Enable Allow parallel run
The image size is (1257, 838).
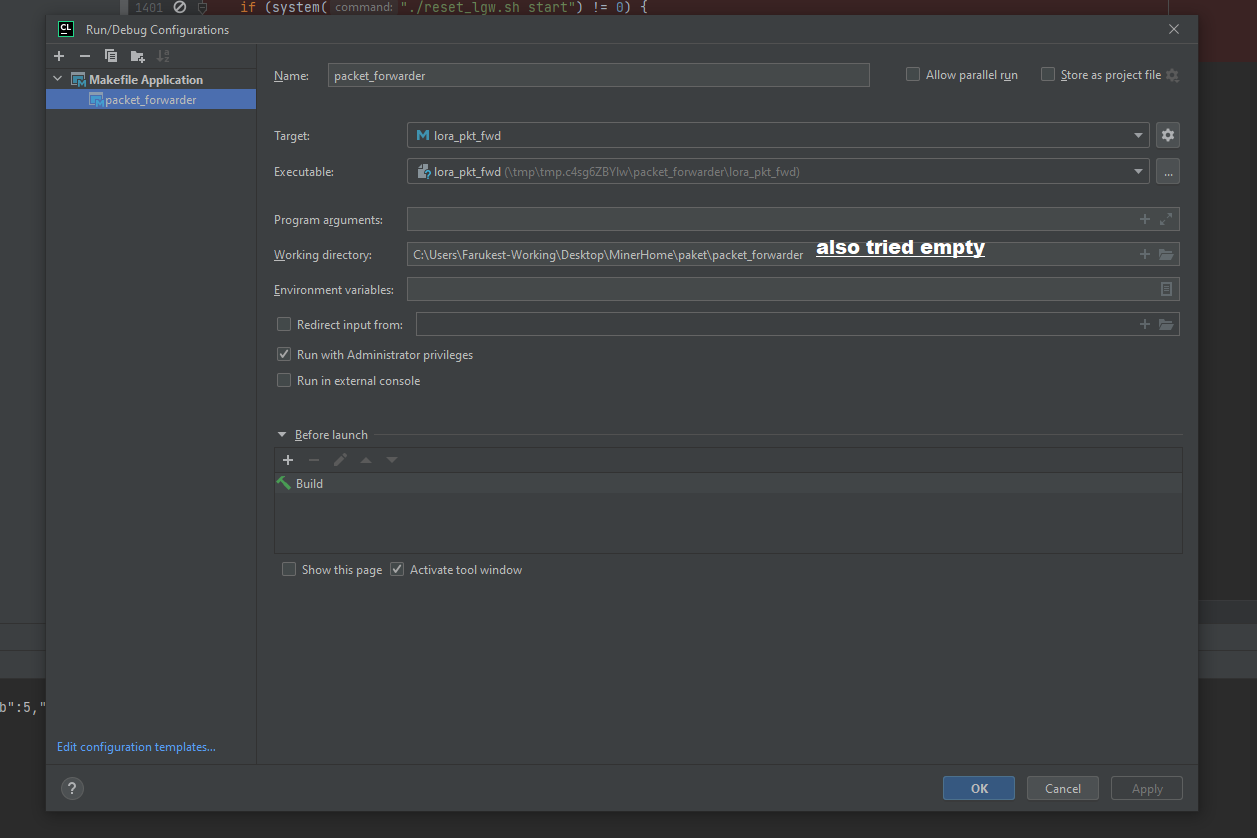(x=913, y=75)
